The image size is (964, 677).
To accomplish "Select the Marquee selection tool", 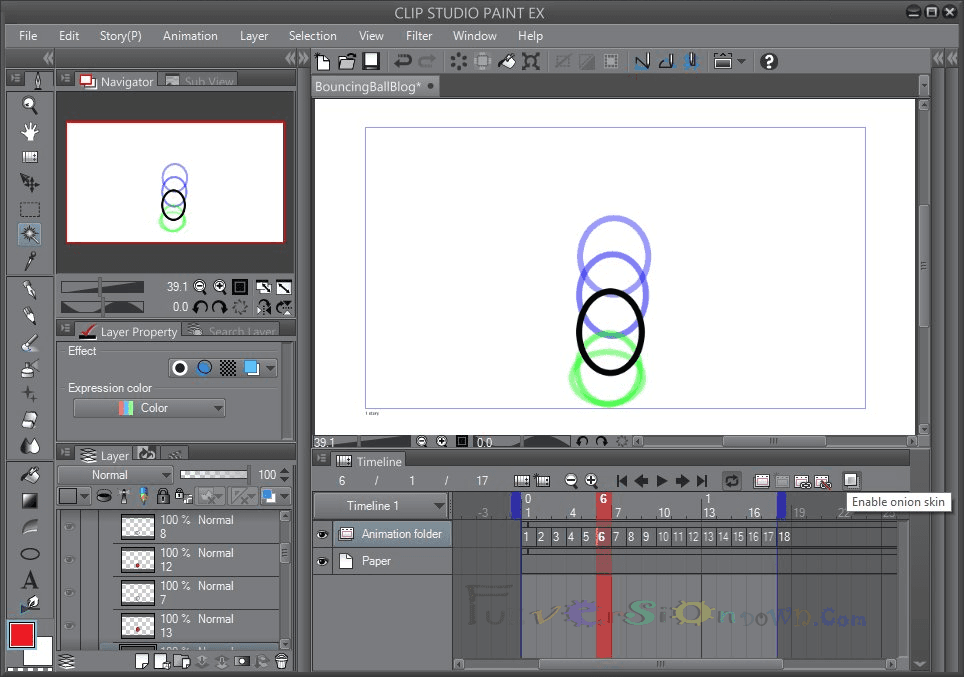I will pos(29,208).
